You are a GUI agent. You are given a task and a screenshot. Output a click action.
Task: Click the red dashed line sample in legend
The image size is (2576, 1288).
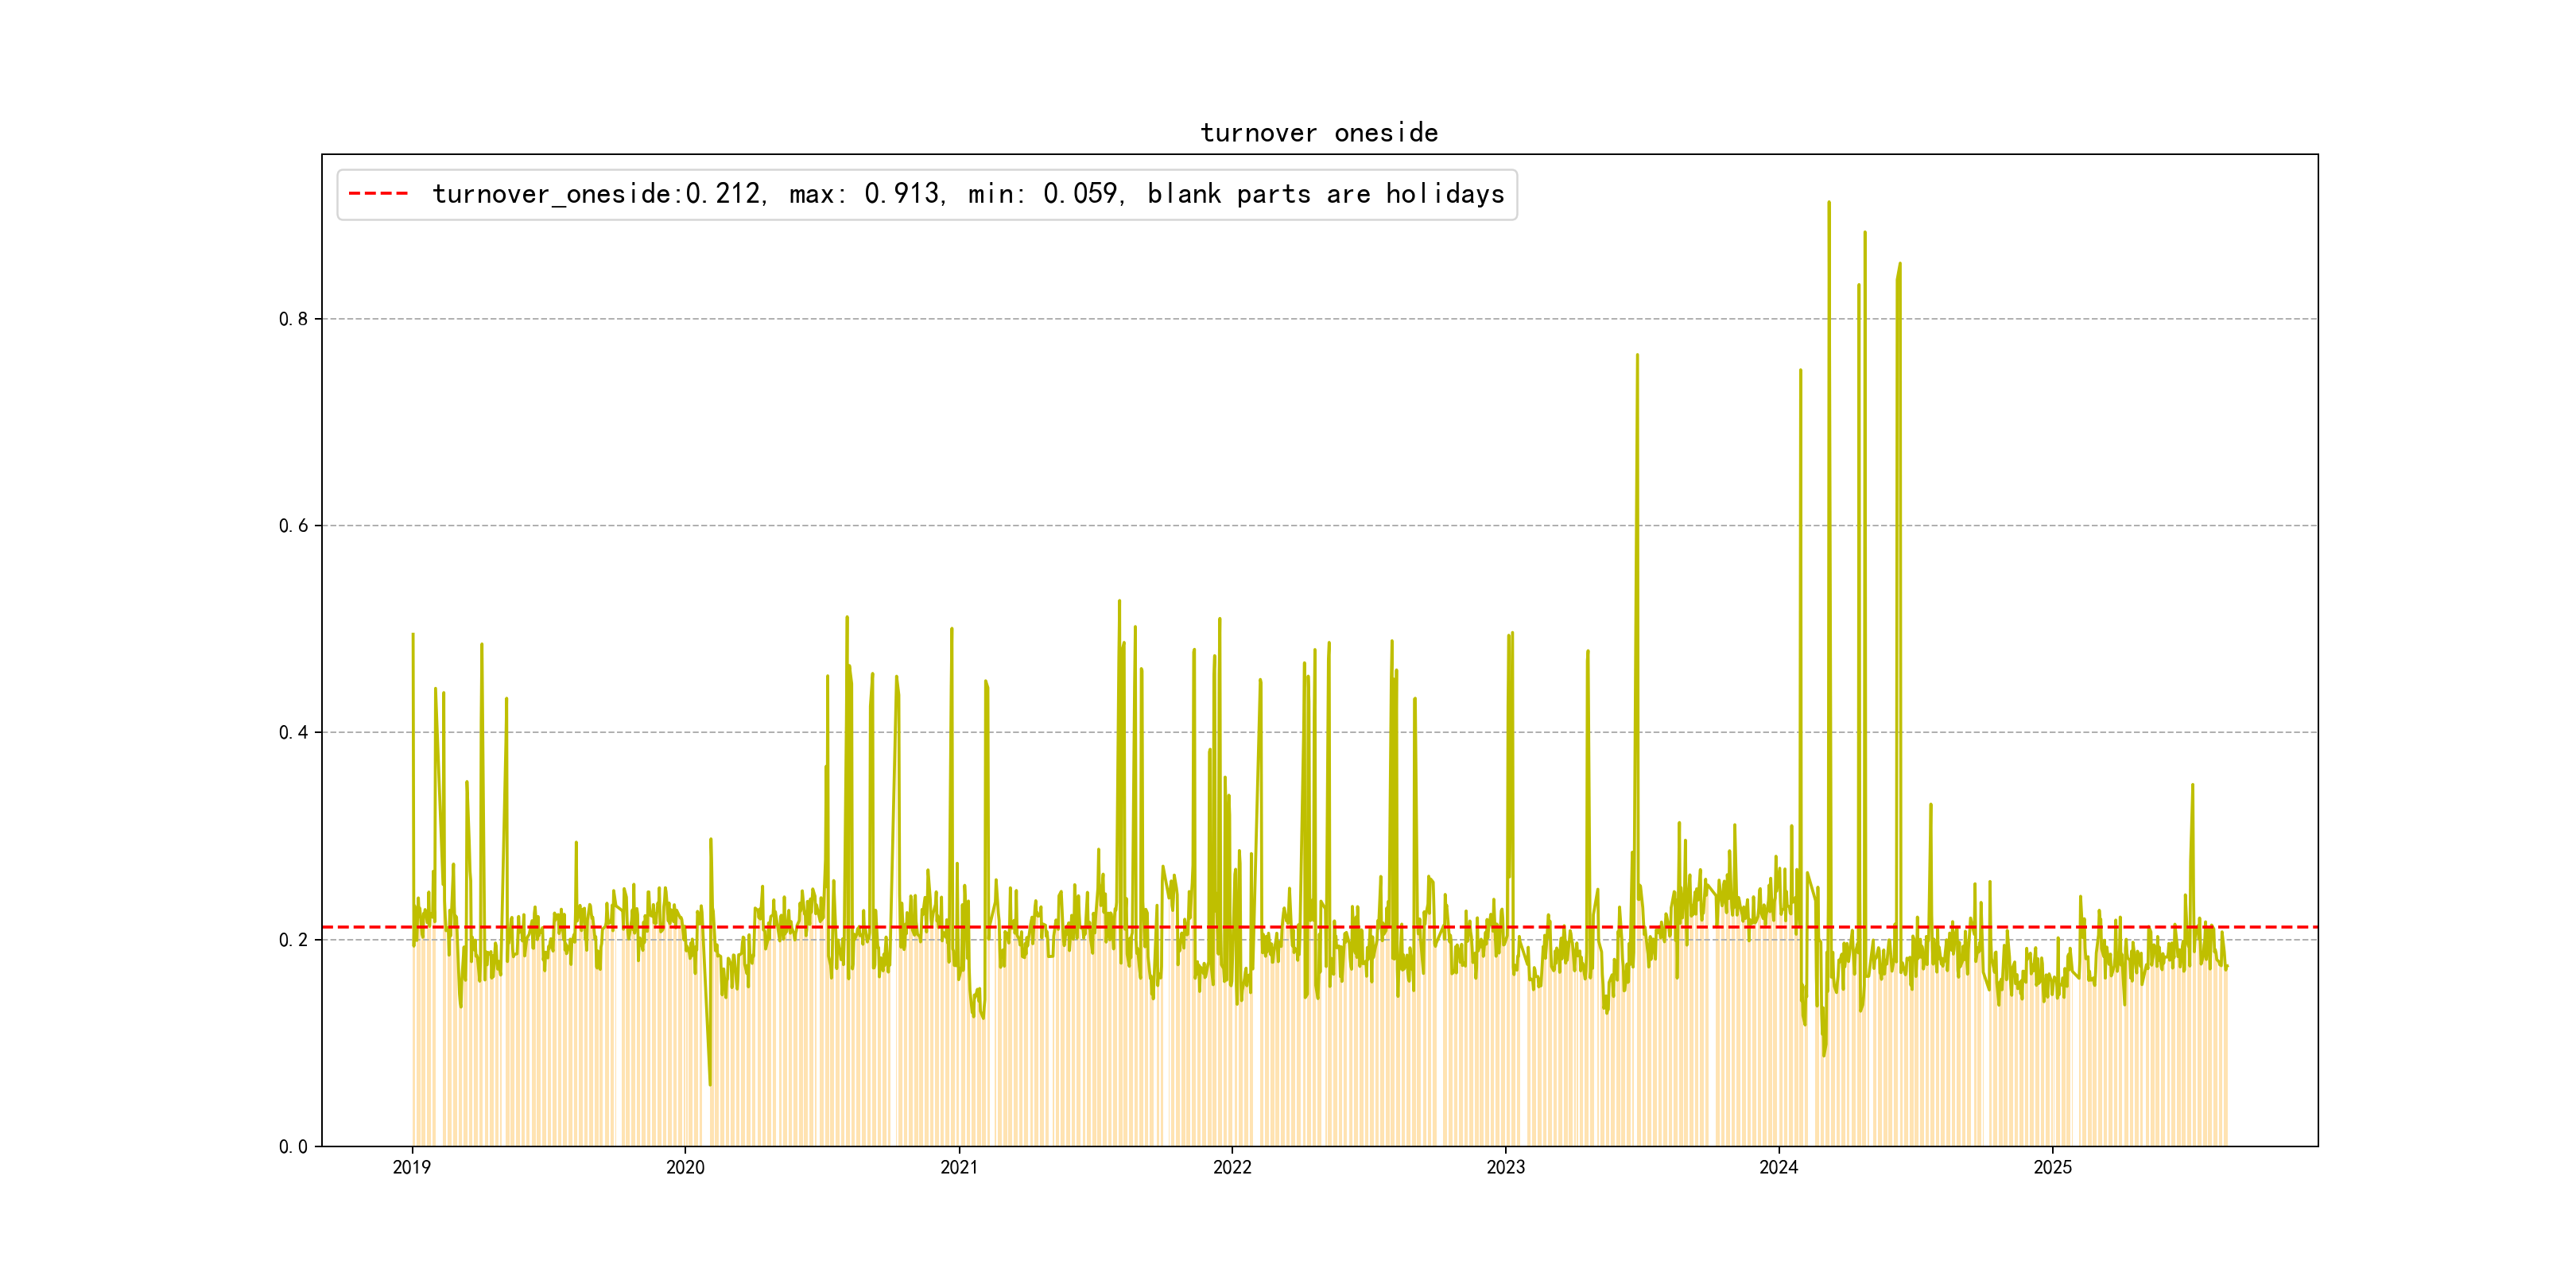(378, 194)
